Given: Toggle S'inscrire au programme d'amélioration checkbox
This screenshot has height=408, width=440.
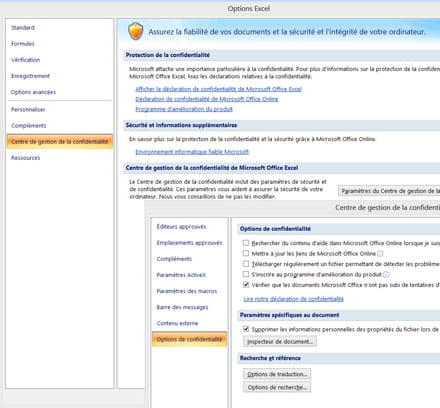Looking at the screenshot, I should [246, 274].
